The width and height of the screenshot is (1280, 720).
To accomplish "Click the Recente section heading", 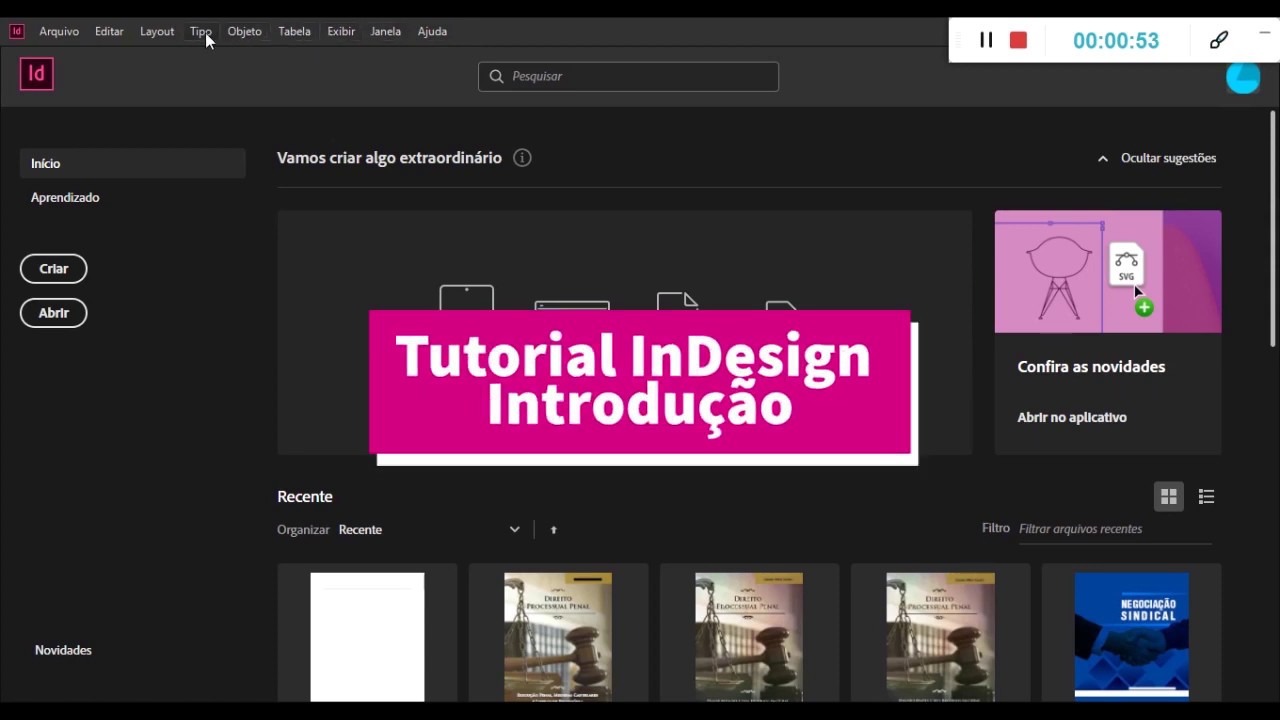I will point(305,497).
